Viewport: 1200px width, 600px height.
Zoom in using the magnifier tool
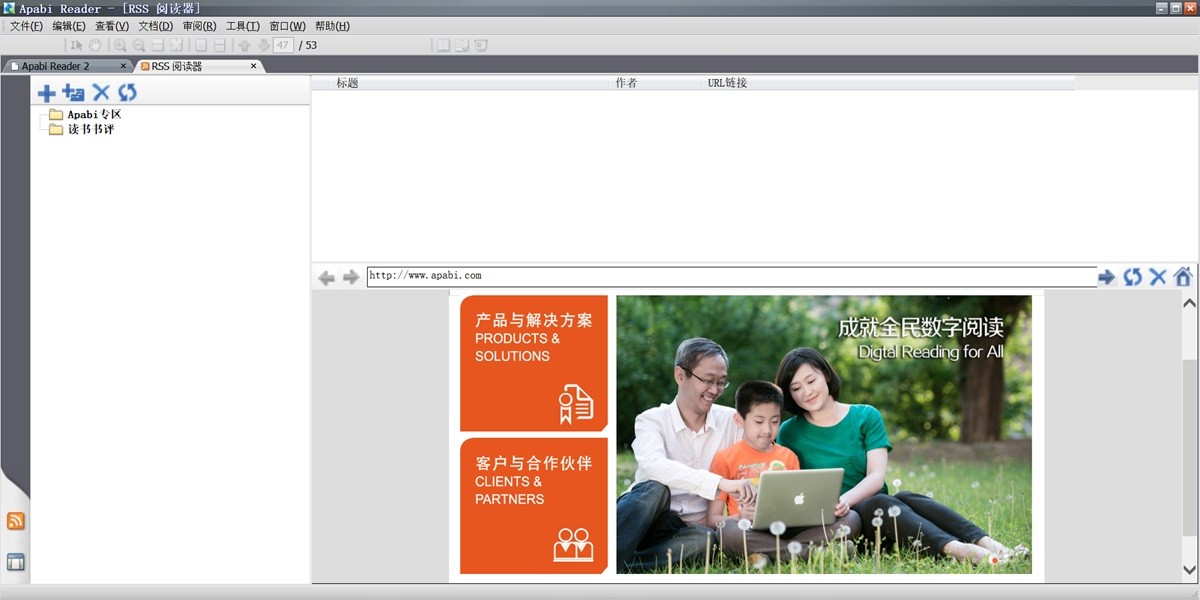pyautogui.click(x=121, y=44)
